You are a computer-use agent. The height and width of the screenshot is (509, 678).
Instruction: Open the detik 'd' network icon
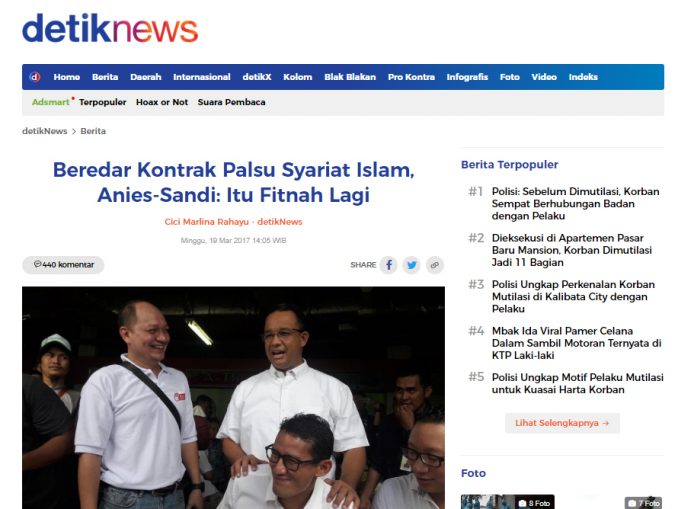[35, 77]
